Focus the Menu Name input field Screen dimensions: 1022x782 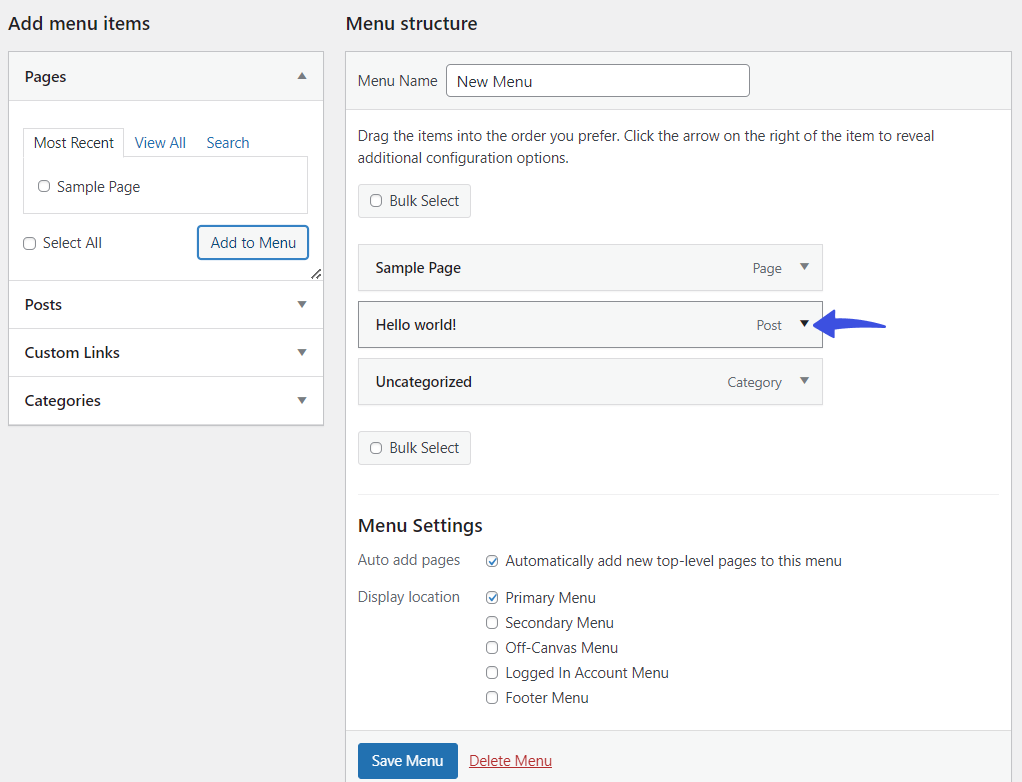click(598, 81)
